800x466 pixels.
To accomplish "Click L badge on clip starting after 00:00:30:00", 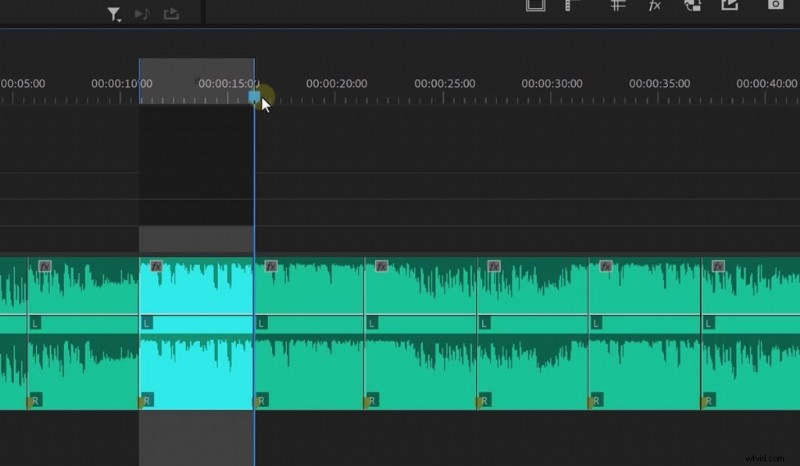I will tap(596, 323).
